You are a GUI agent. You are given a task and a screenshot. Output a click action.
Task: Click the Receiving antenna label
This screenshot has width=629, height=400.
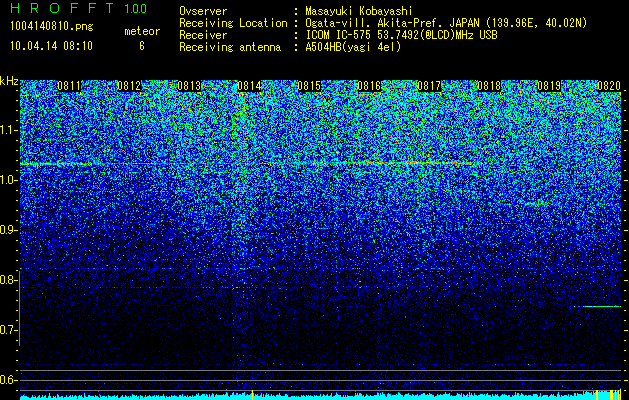(x=230, y=47)
